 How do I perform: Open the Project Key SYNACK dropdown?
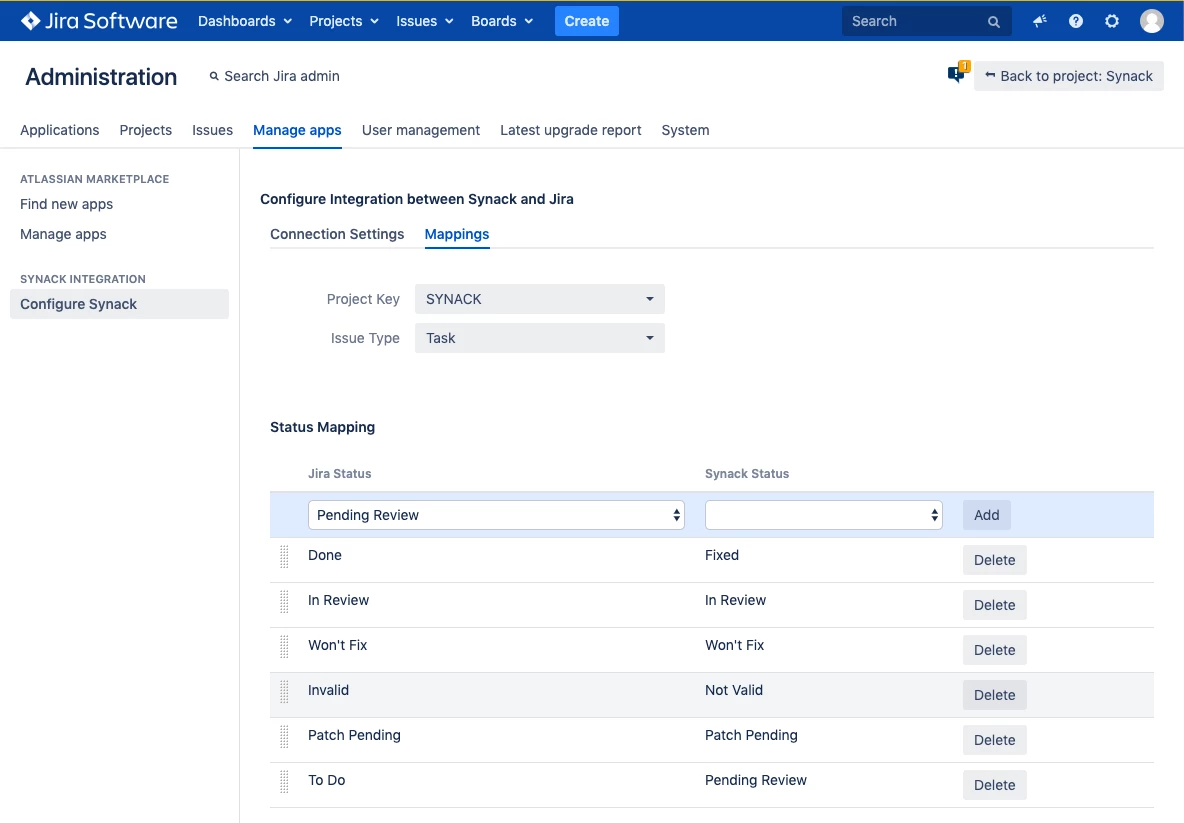(539, 298)
